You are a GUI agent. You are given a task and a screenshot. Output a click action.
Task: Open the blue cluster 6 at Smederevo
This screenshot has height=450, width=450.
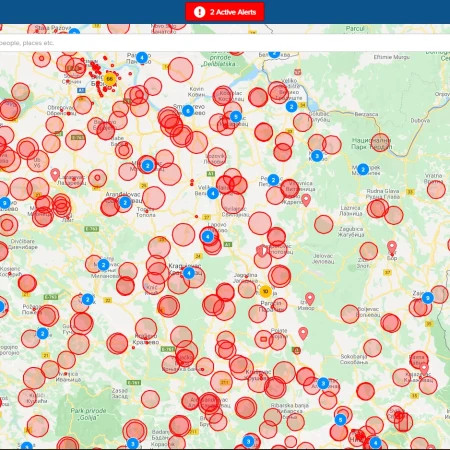coord(188,111)
